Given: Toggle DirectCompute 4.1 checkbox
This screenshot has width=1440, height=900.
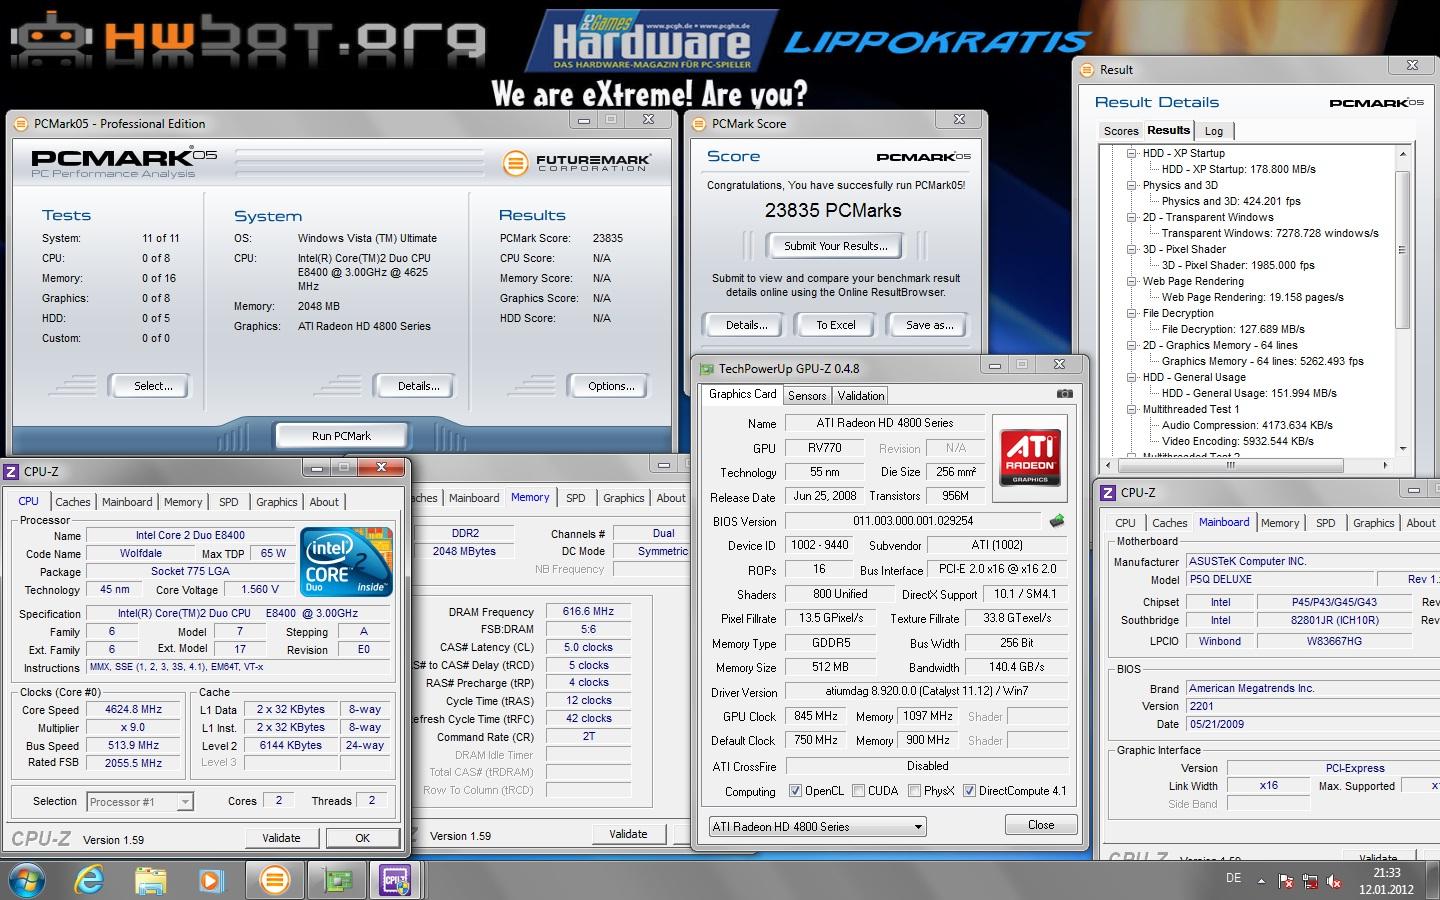Looking at the screenshot, I should coord(970,790).
